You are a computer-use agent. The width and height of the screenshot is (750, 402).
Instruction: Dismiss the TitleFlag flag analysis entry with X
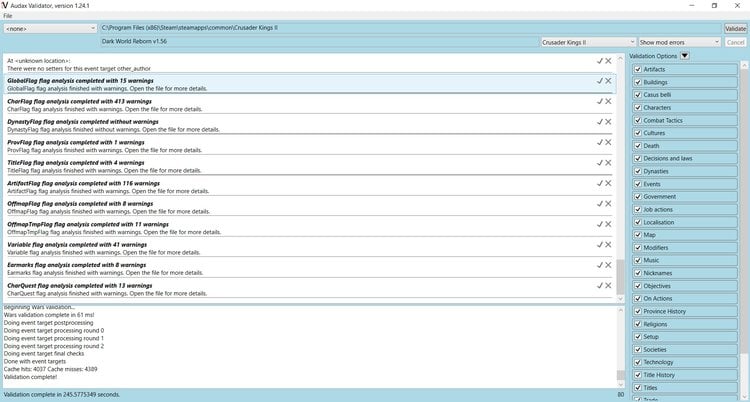[608, 163]
